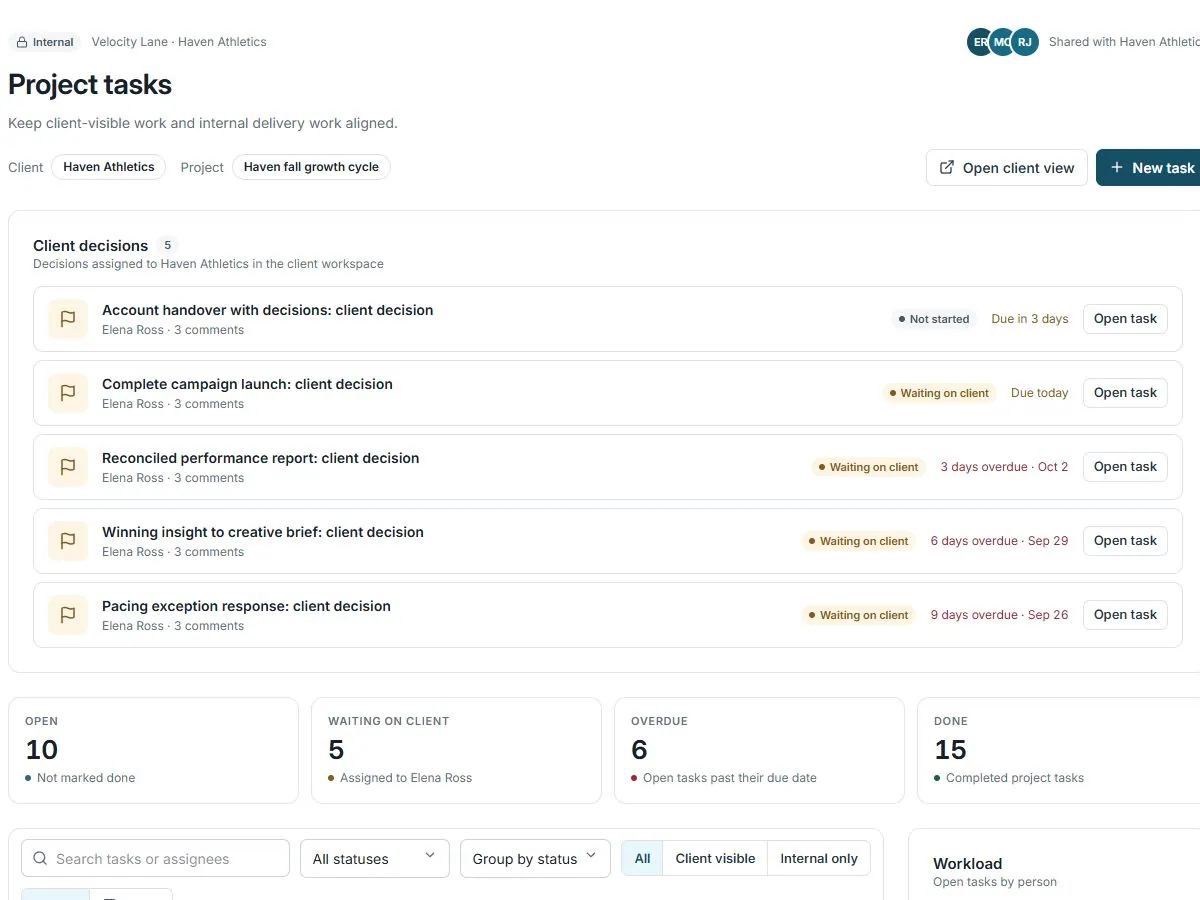This screenshot has height=900, width=1200.
Task: Click the Client decisions count badge 5
Action: 167,245
